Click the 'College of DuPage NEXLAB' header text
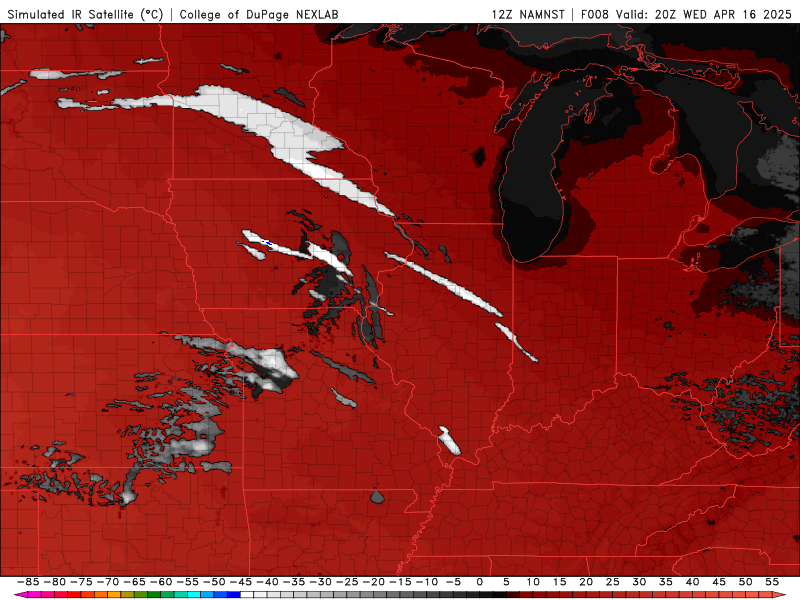The image size is (800, 600). pyautogui.click(x=259, y=14)
